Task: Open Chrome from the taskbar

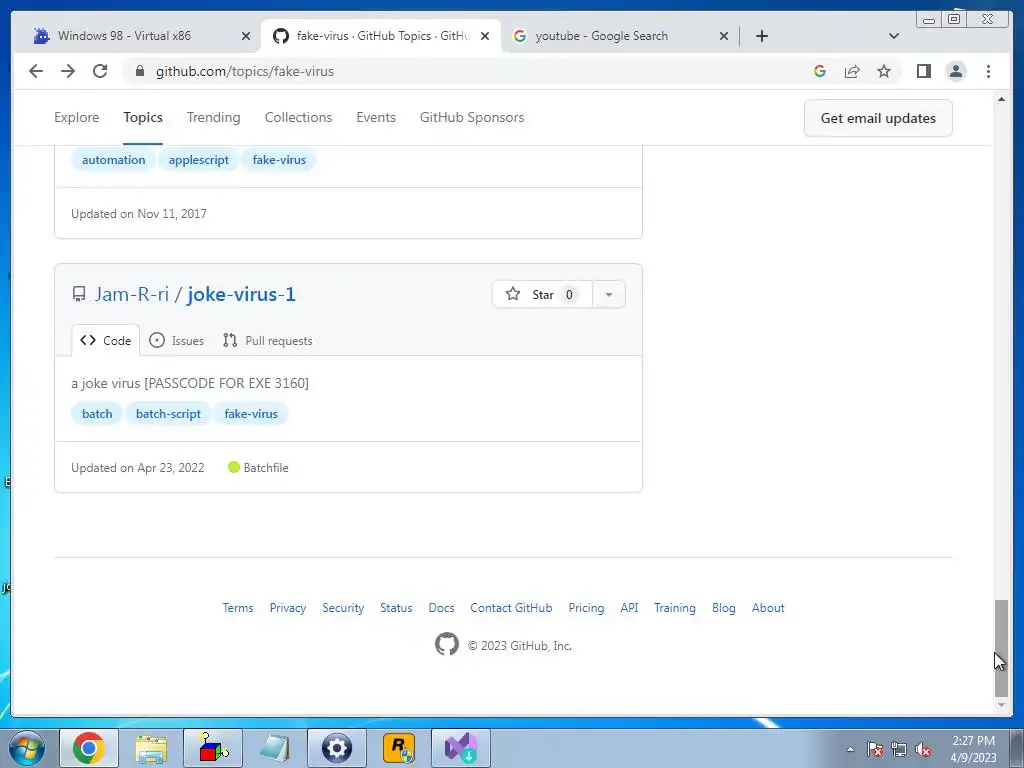Action: [89, 748]
